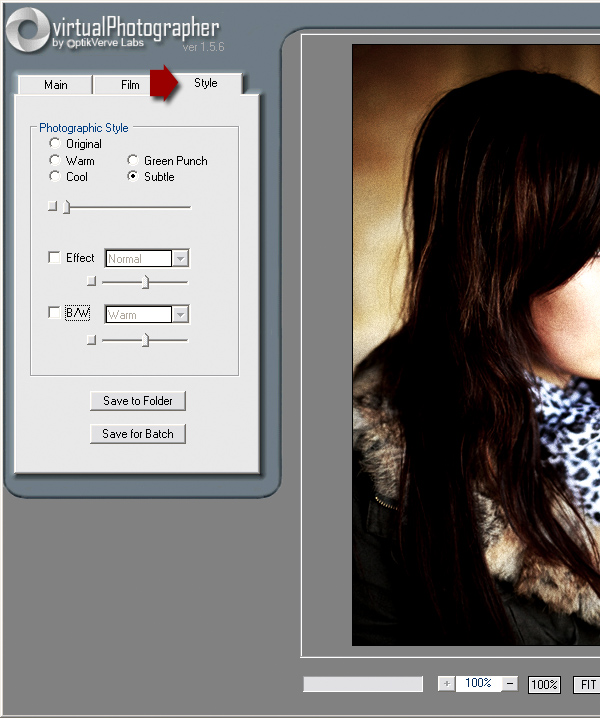Click the 'ver 1.5.6' version text
Viewport: 600px width, 718px height.
point(203,47)
